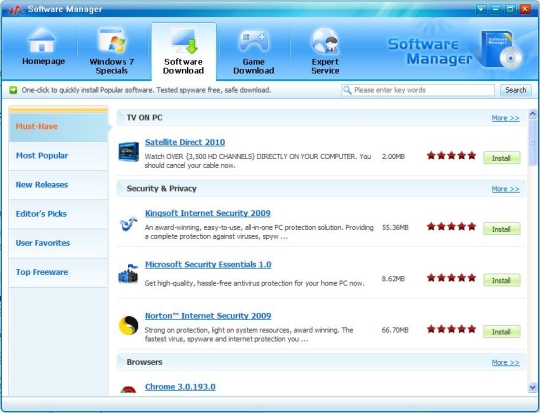This screenshot has width=540, height=413.
Task: Click star rating for Kingsoft Internet Security
Action: click(x=451, y=227)
